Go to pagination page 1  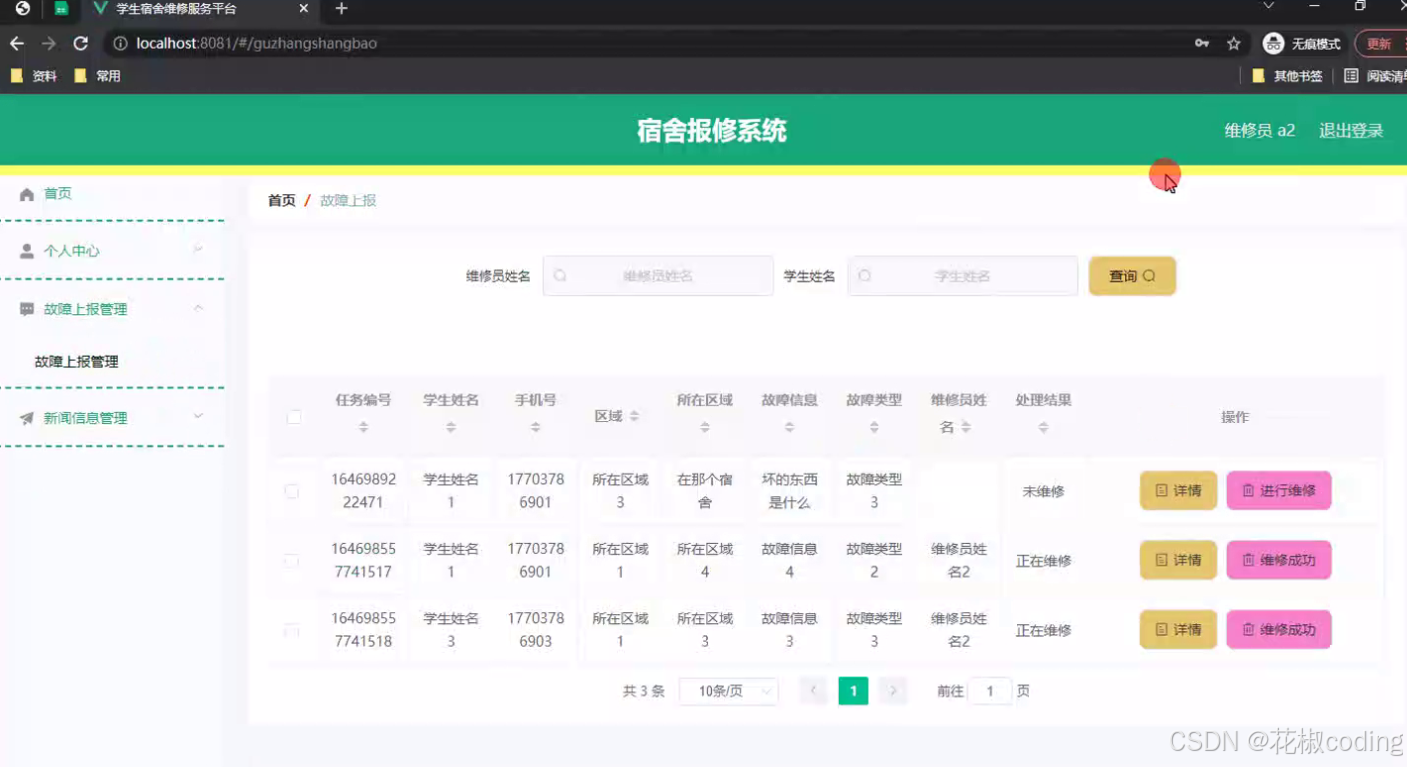pos(853,691)
